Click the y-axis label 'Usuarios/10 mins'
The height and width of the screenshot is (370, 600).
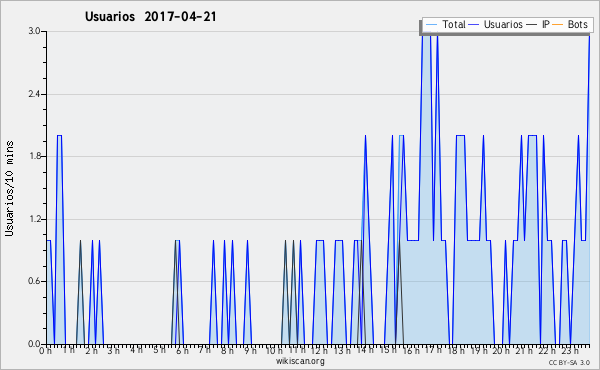(9, 188)
